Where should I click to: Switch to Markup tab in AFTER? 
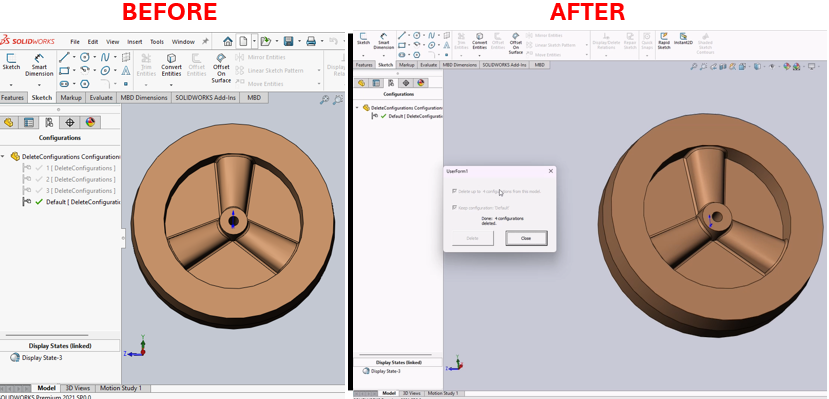coord(407,64)
